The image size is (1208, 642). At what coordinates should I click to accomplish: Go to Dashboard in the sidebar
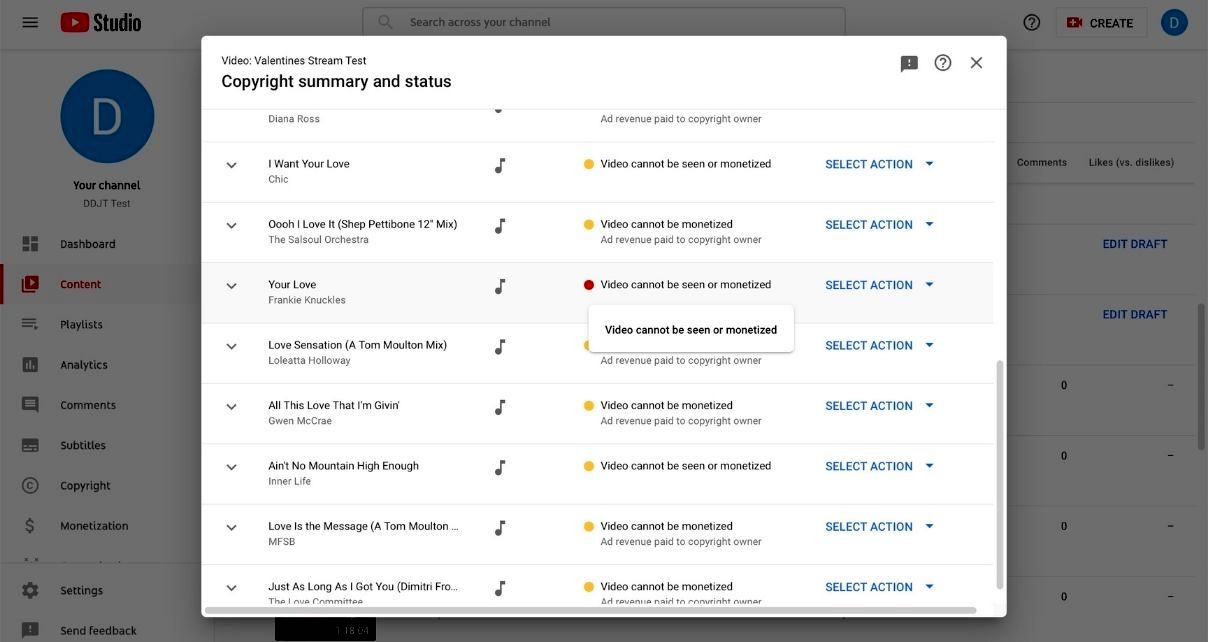pos(87,244)
